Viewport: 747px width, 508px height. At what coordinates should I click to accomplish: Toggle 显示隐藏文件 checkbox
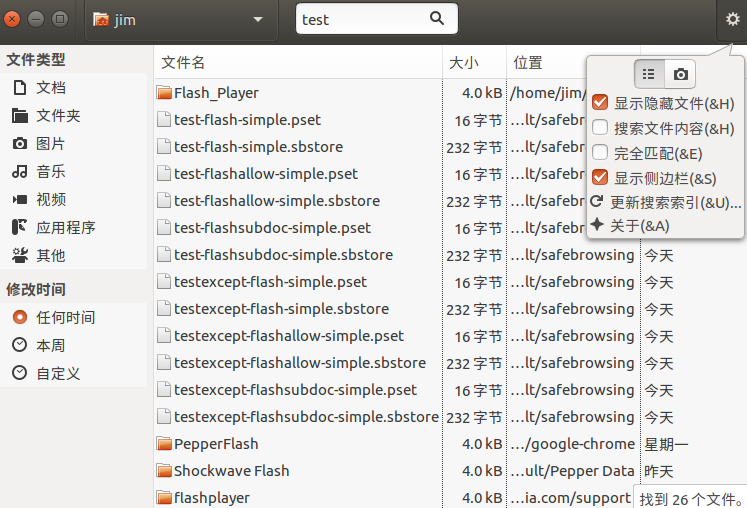pos(600,102)
